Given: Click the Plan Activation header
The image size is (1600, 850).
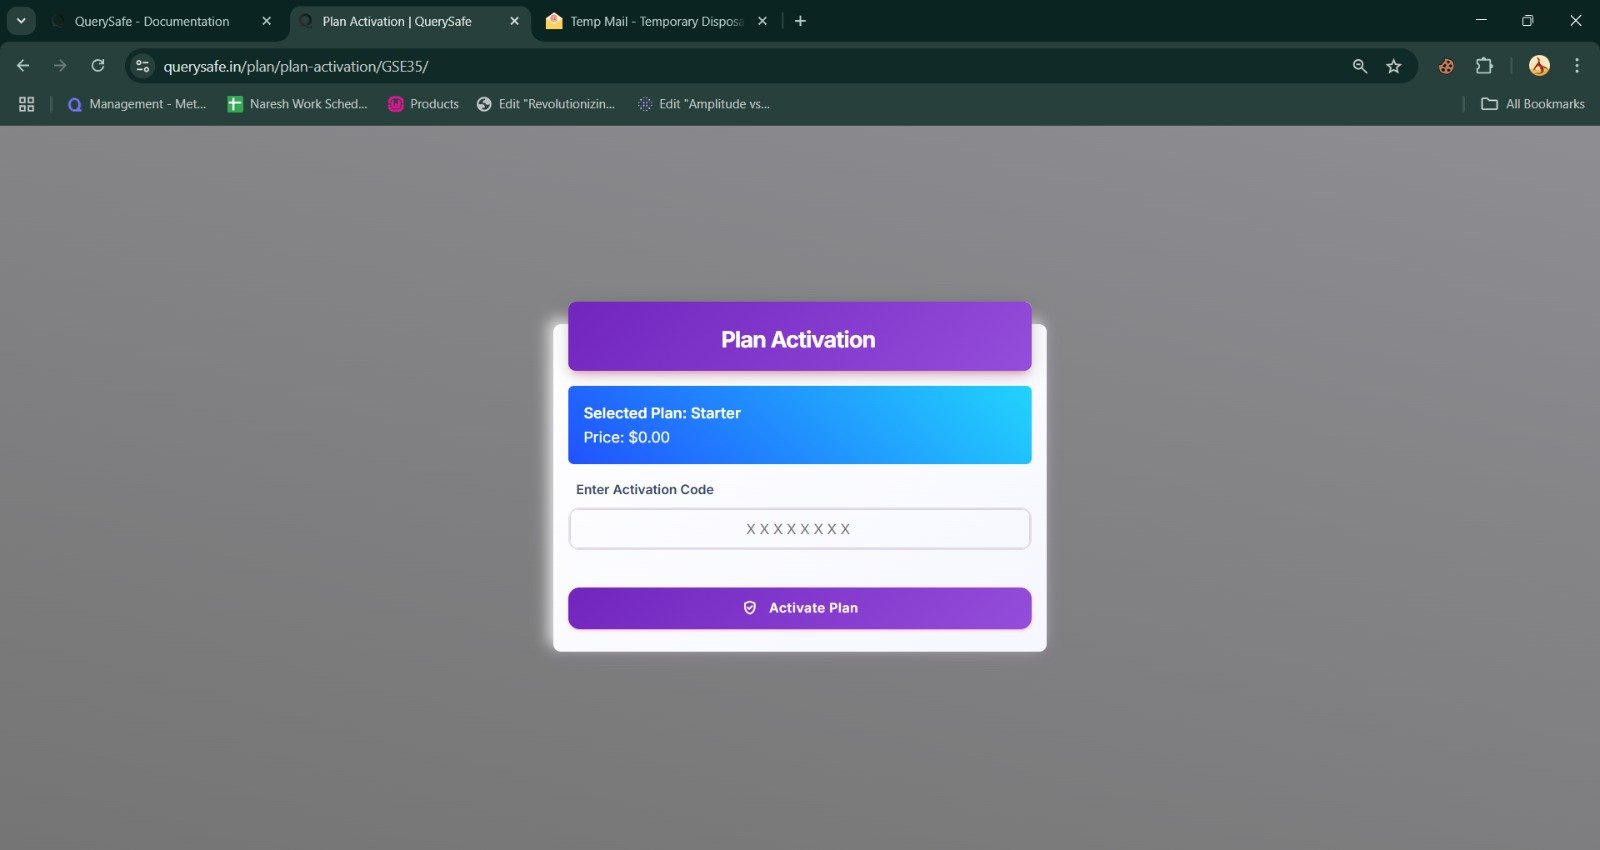Looking at the screenshot, I should tap(799, 339).
